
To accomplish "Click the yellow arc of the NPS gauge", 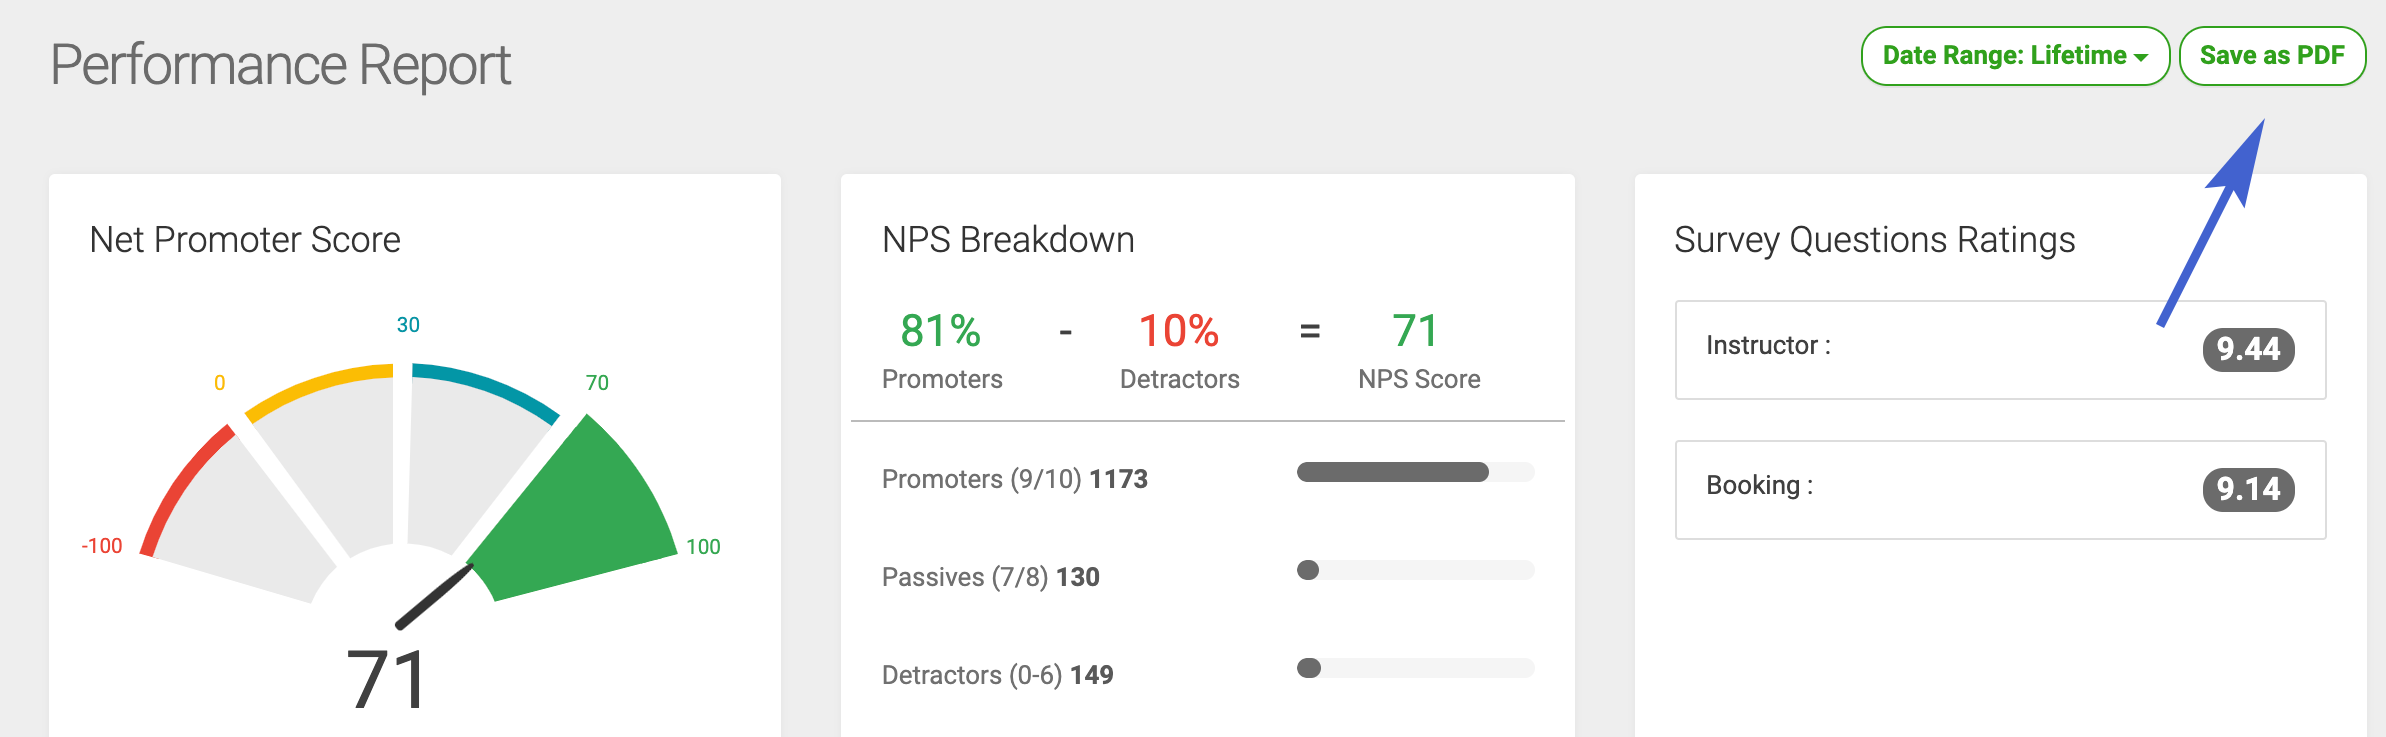I will click(316, 389).
